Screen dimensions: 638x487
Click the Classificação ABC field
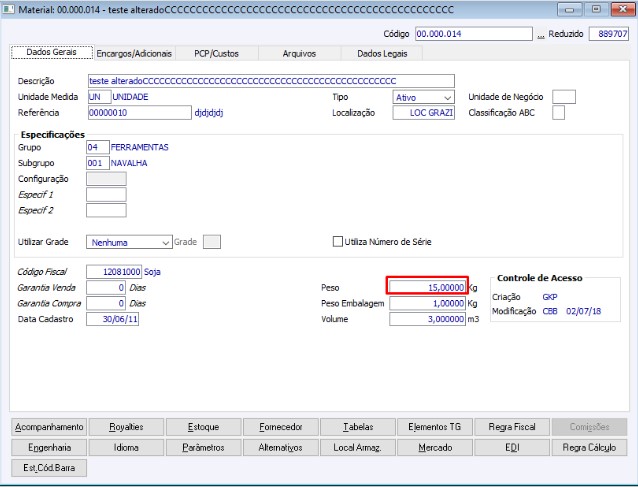tap(558, 113)
